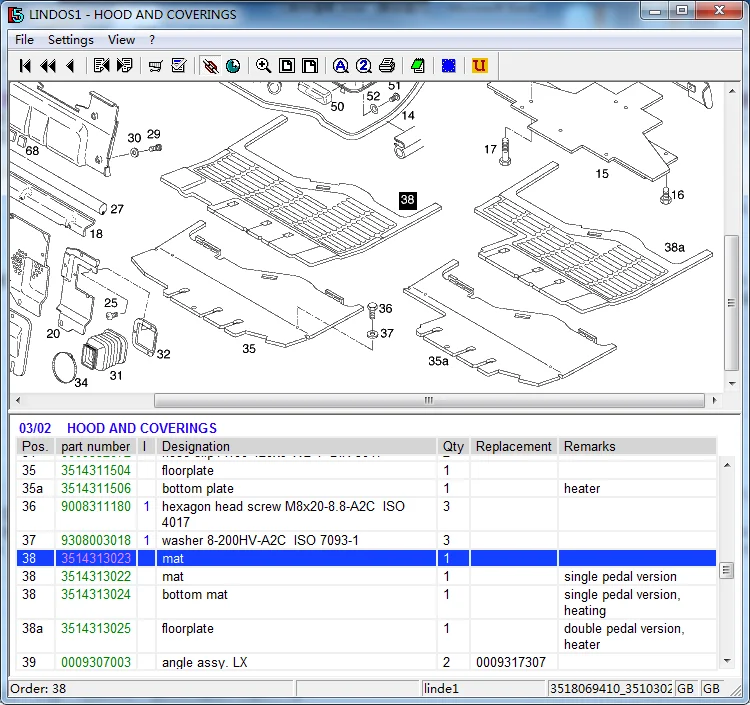
Task: Click the fast rewind double-arrow icon
Action: point(47,66)
